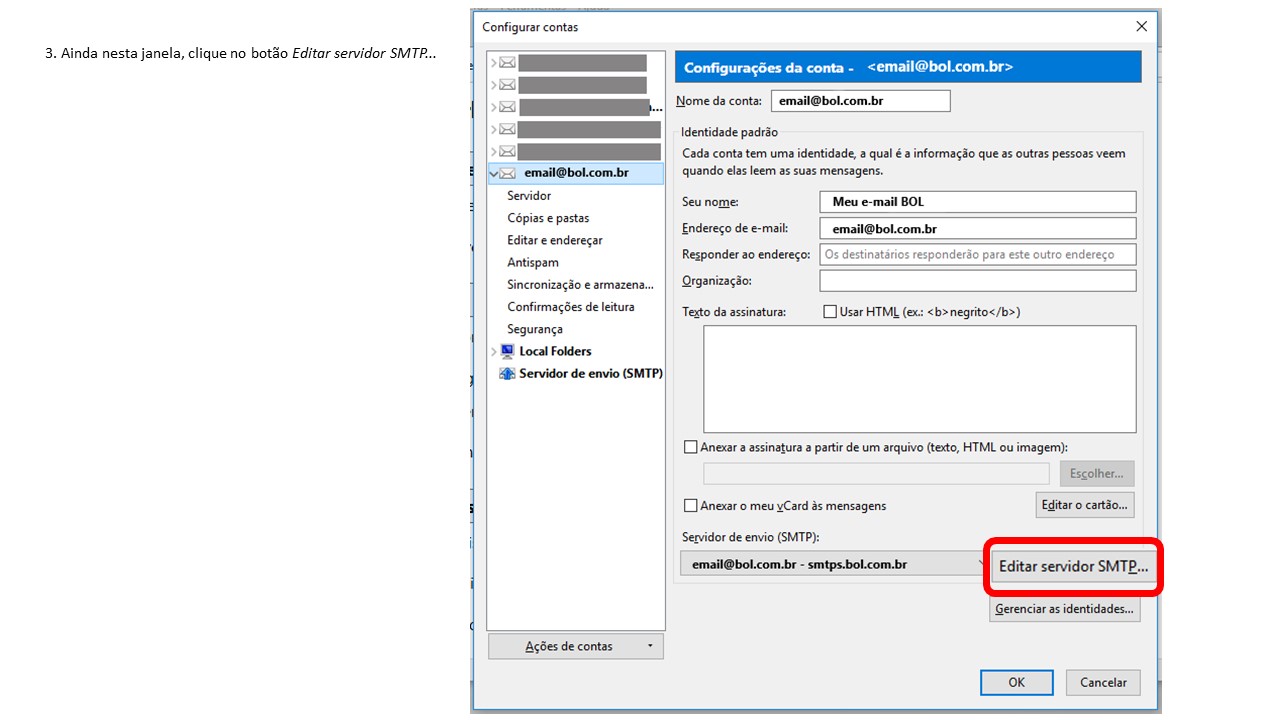Open the Servidor settings page
This screenshot has width=1280, height=720.
tap(529, 195)
